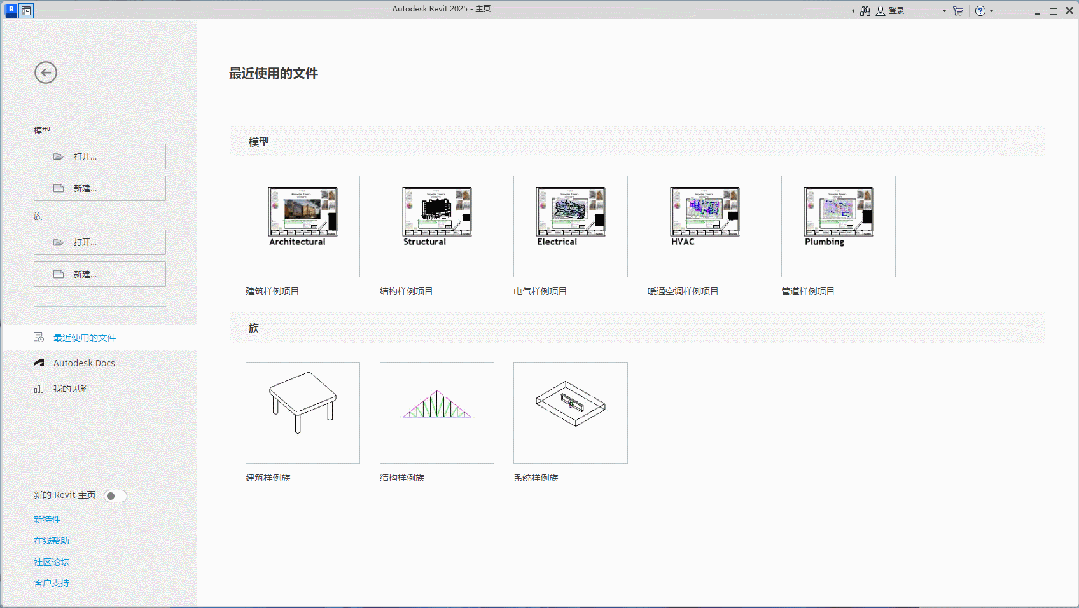The image size is (1079, 608).
Task: Click the help question mark icon
Action: (980, 10)
